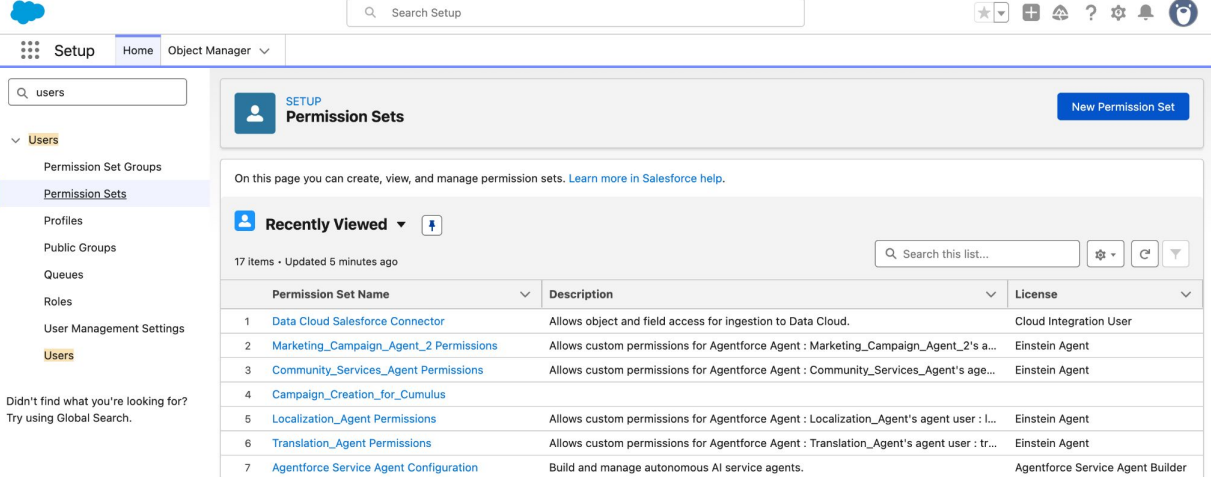The width and height of the screenshot is (1211, 477).
Task: Click the Quick Find box containing users
Action: [97, 92]
